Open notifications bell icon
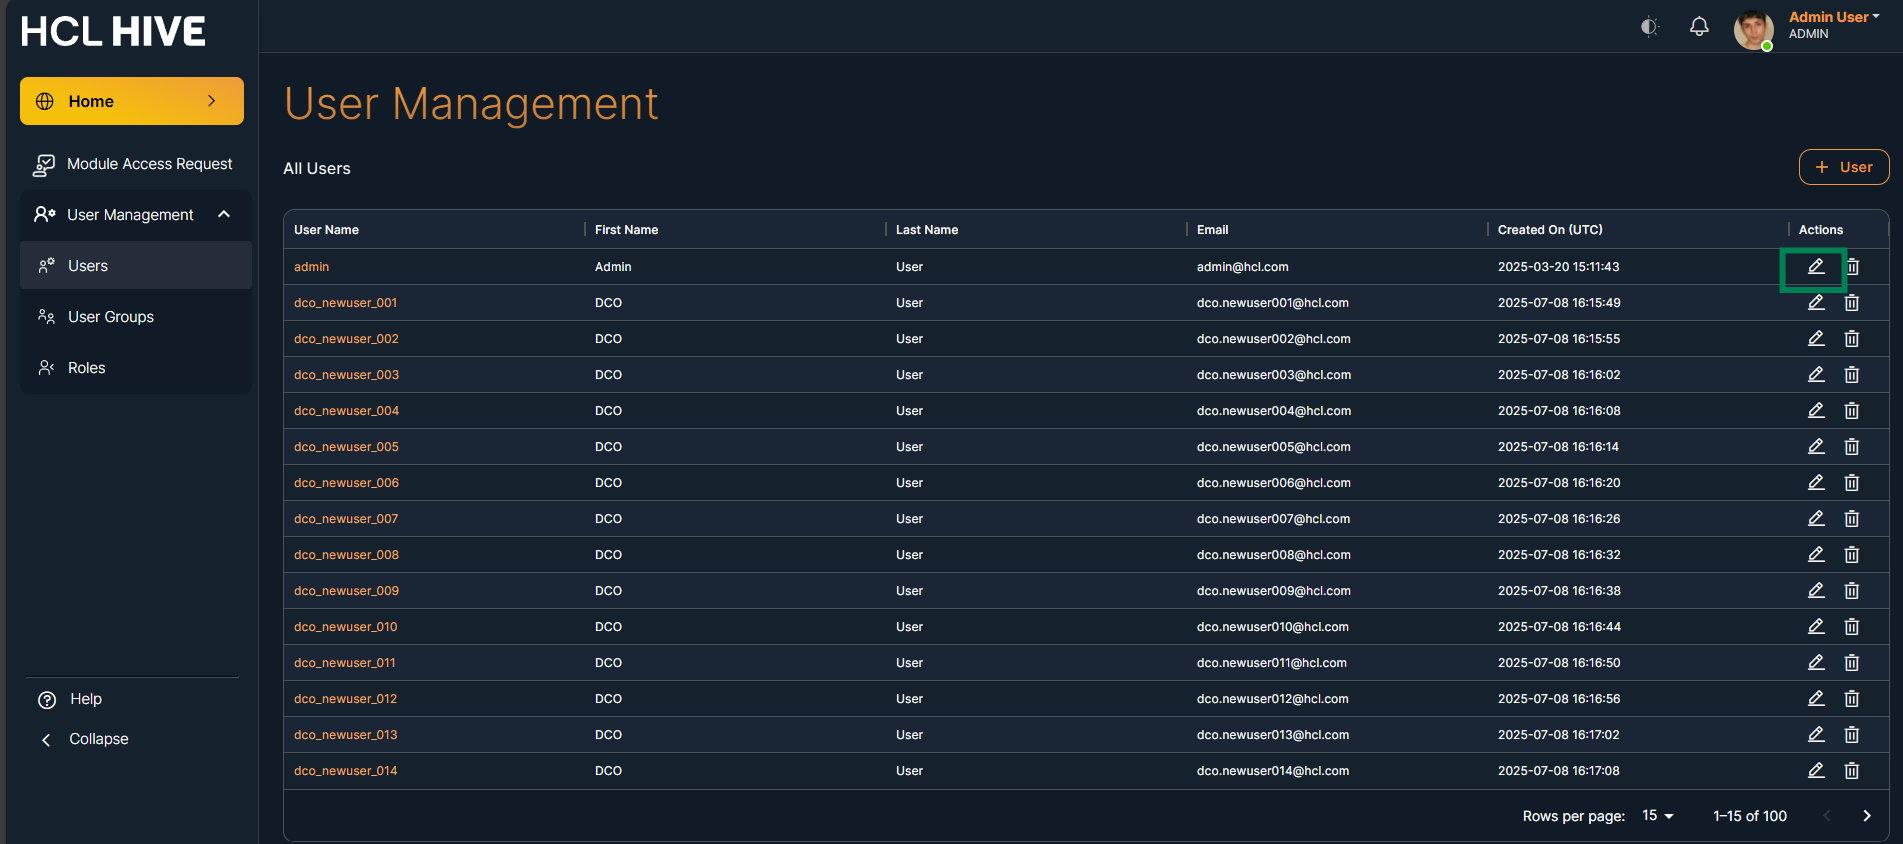Viewport: 1903px width, 844px height. coord(1699,27)
